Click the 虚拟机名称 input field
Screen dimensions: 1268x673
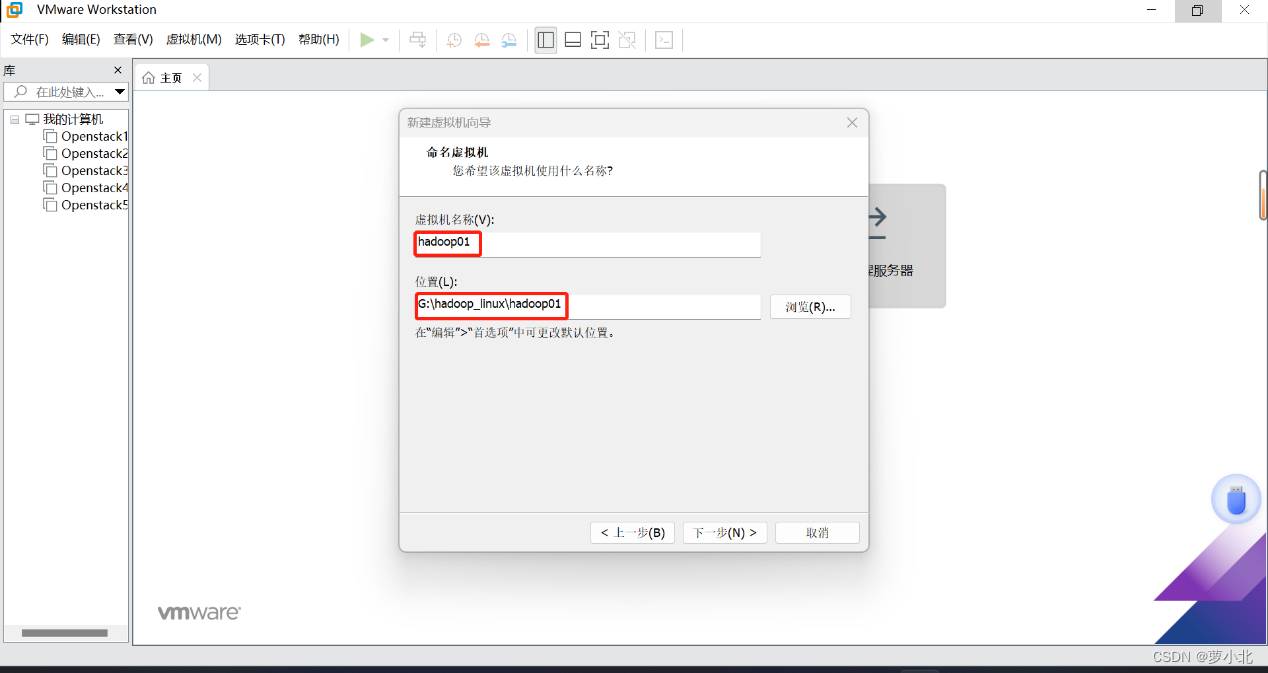click(588, 244)
